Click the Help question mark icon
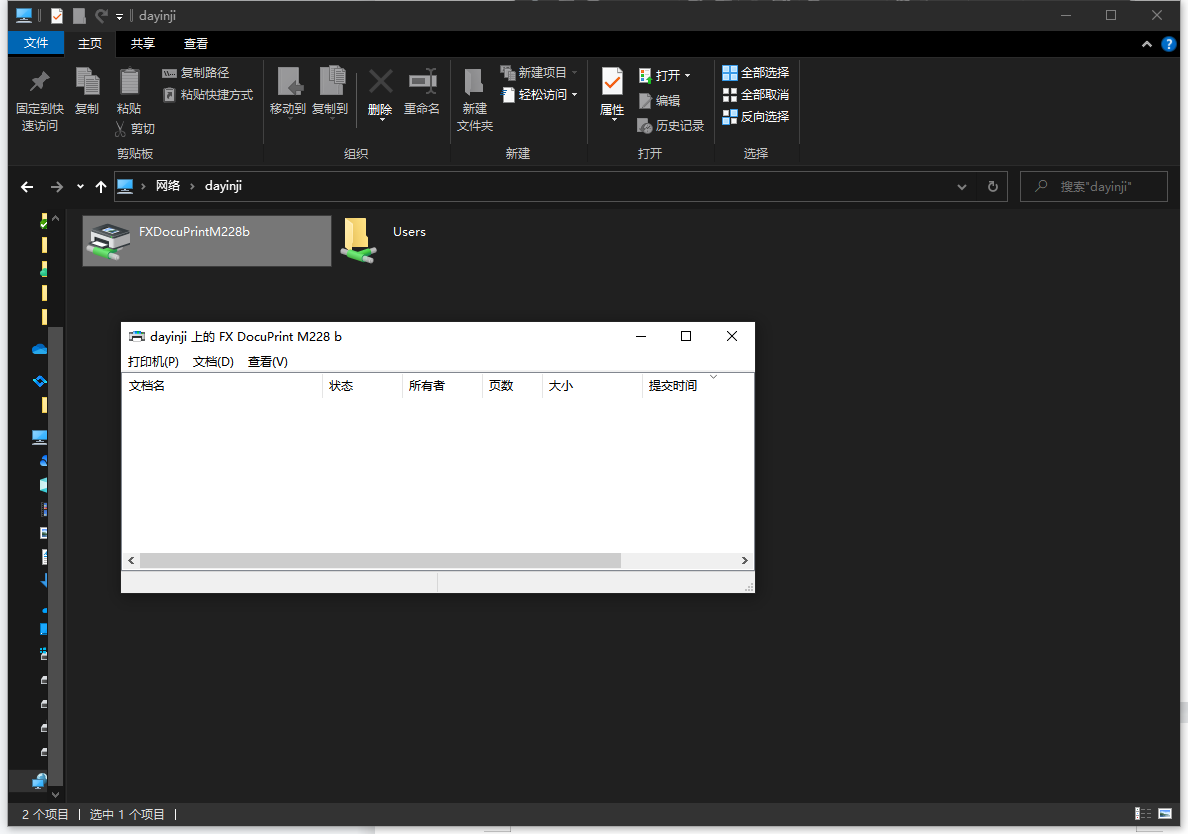This screenshot has width=1188, height=834. pyautogui.click(x=1168, y=44)
